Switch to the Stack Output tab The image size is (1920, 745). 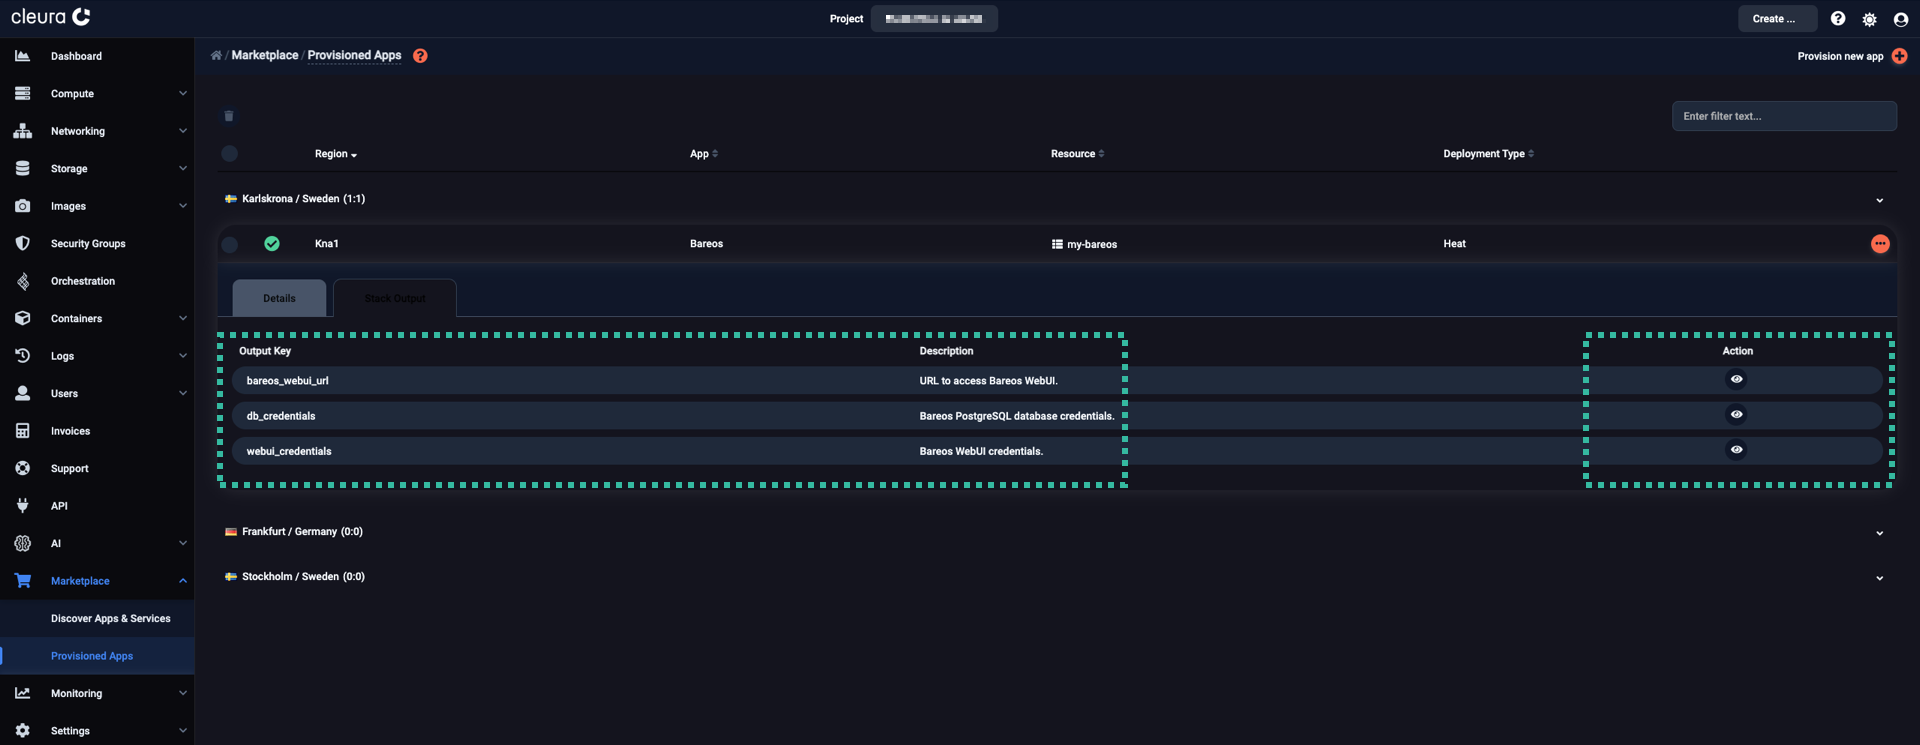[x=395, y=298]
